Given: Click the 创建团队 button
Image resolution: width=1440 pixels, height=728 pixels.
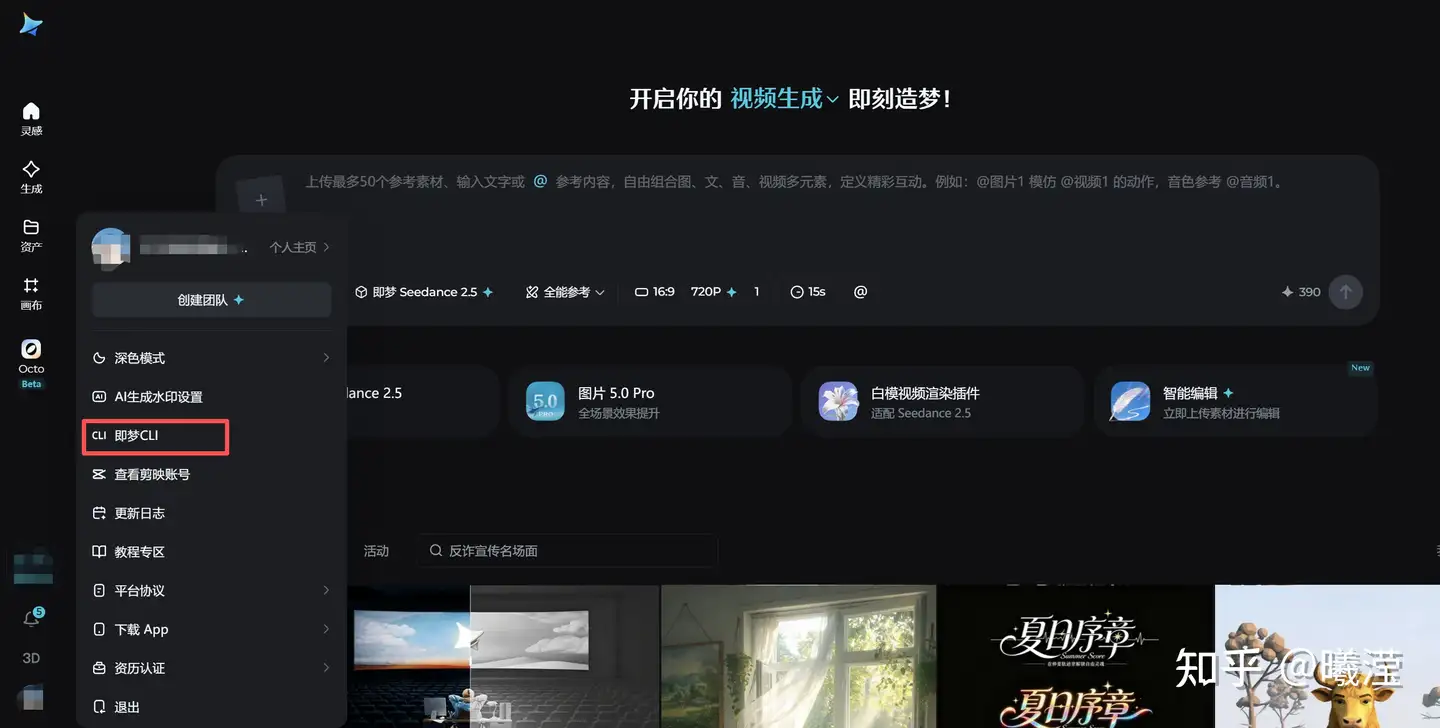Looking at the screenshot, I should click(211, 300).
